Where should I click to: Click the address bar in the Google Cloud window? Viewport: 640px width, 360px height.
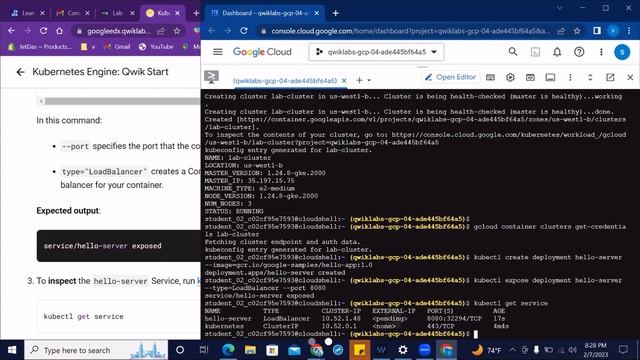tap(410, 31)
